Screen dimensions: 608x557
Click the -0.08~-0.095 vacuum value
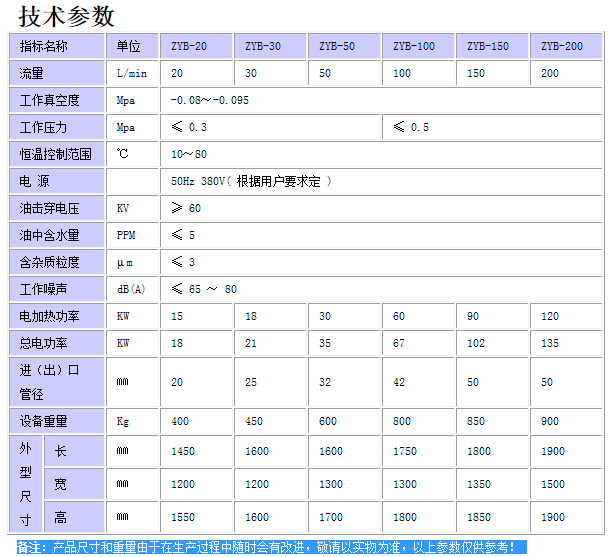pyautogui.click(x=210, y=101)
